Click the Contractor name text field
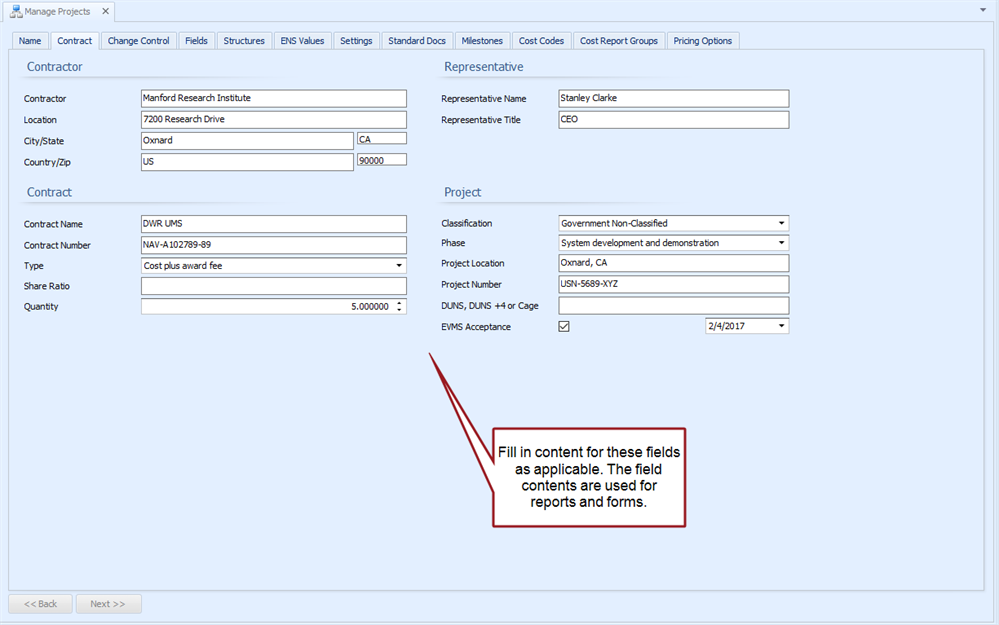 273,99
